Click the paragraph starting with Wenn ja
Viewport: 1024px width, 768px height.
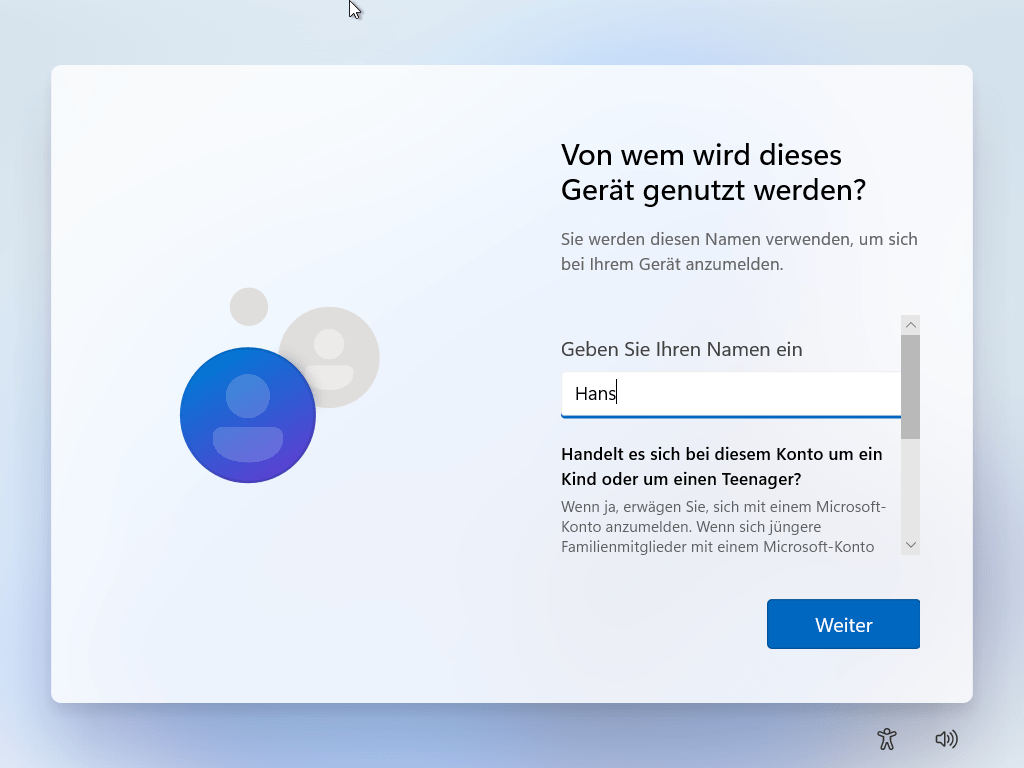coord(723,526)
